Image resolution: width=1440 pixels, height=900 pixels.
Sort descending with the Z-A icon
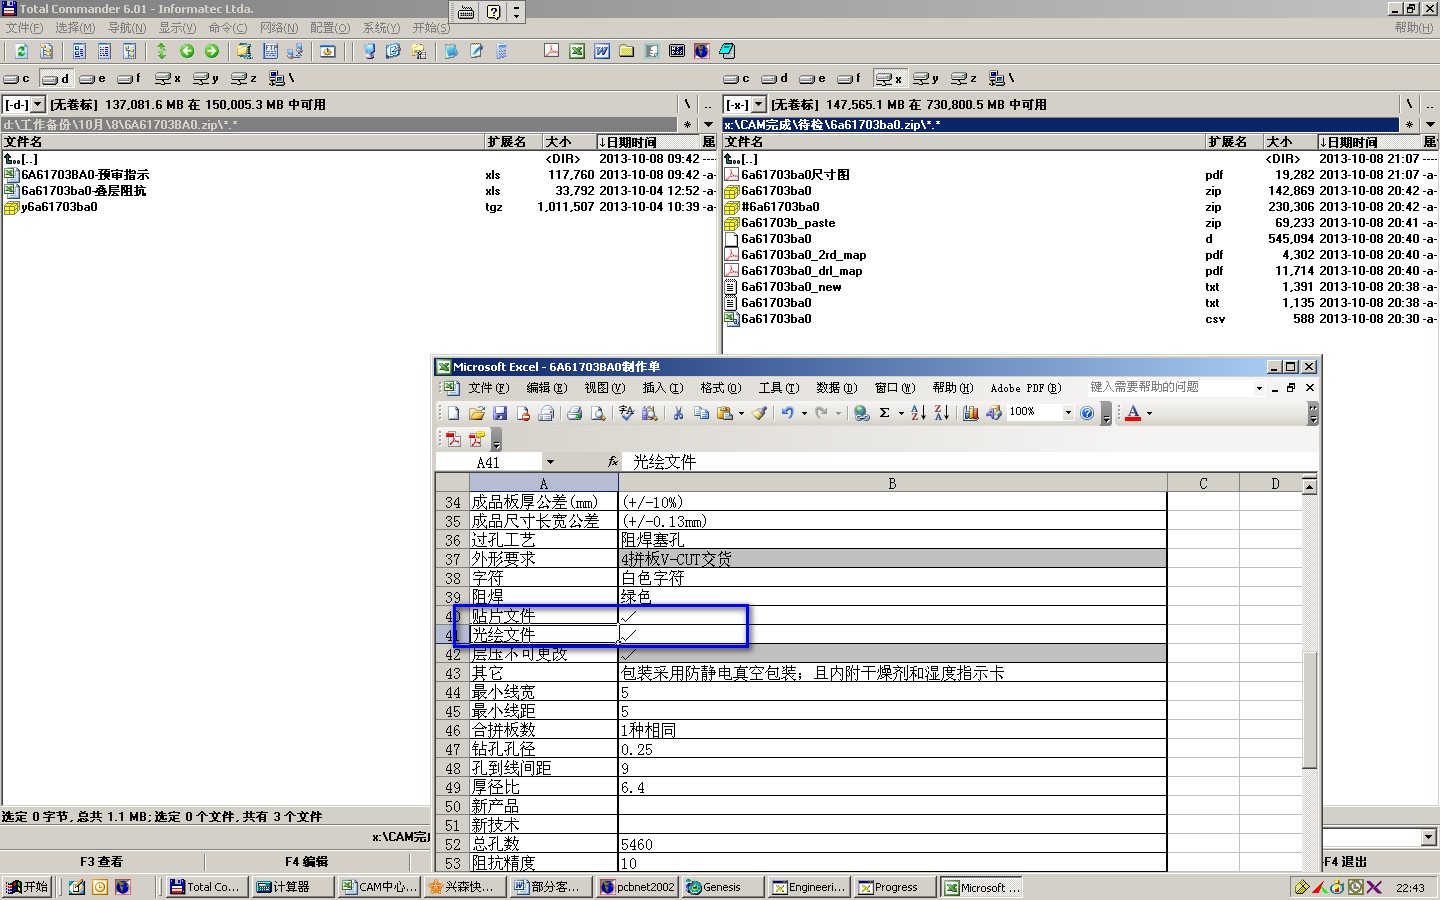pyautogui.click(x=941, y=413)
